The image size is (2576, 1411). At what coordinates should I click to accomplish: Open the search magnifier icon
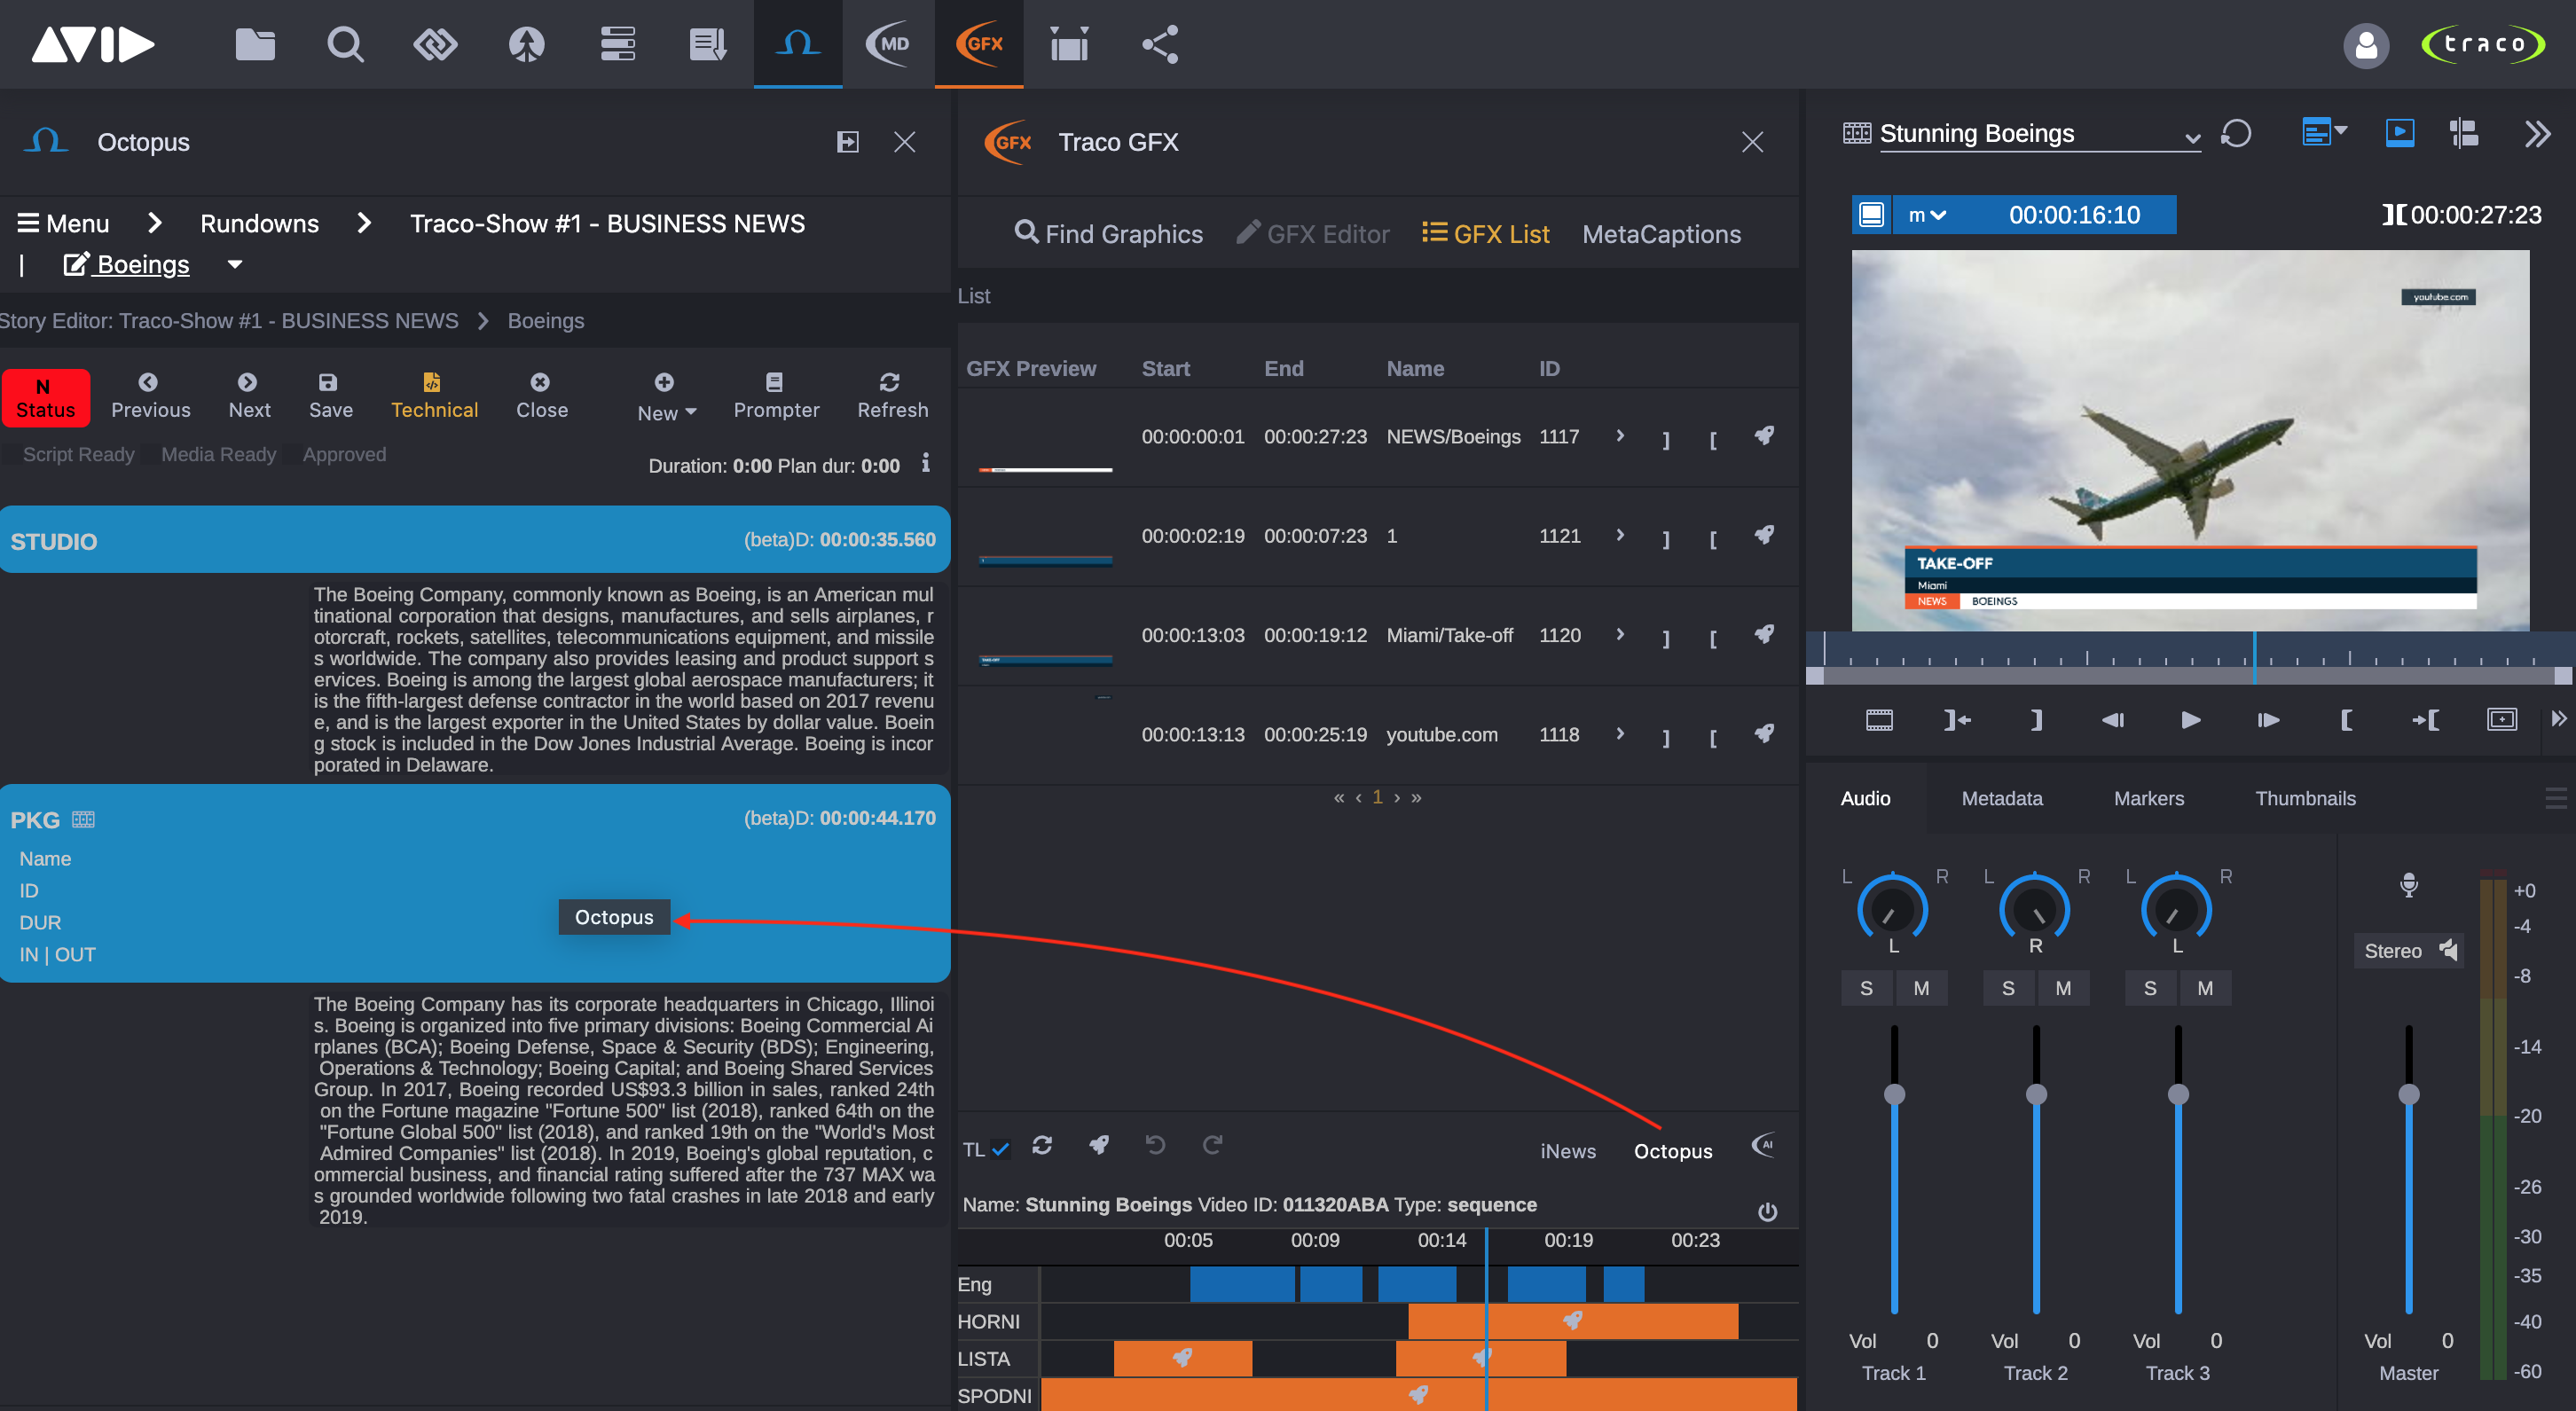345,44
